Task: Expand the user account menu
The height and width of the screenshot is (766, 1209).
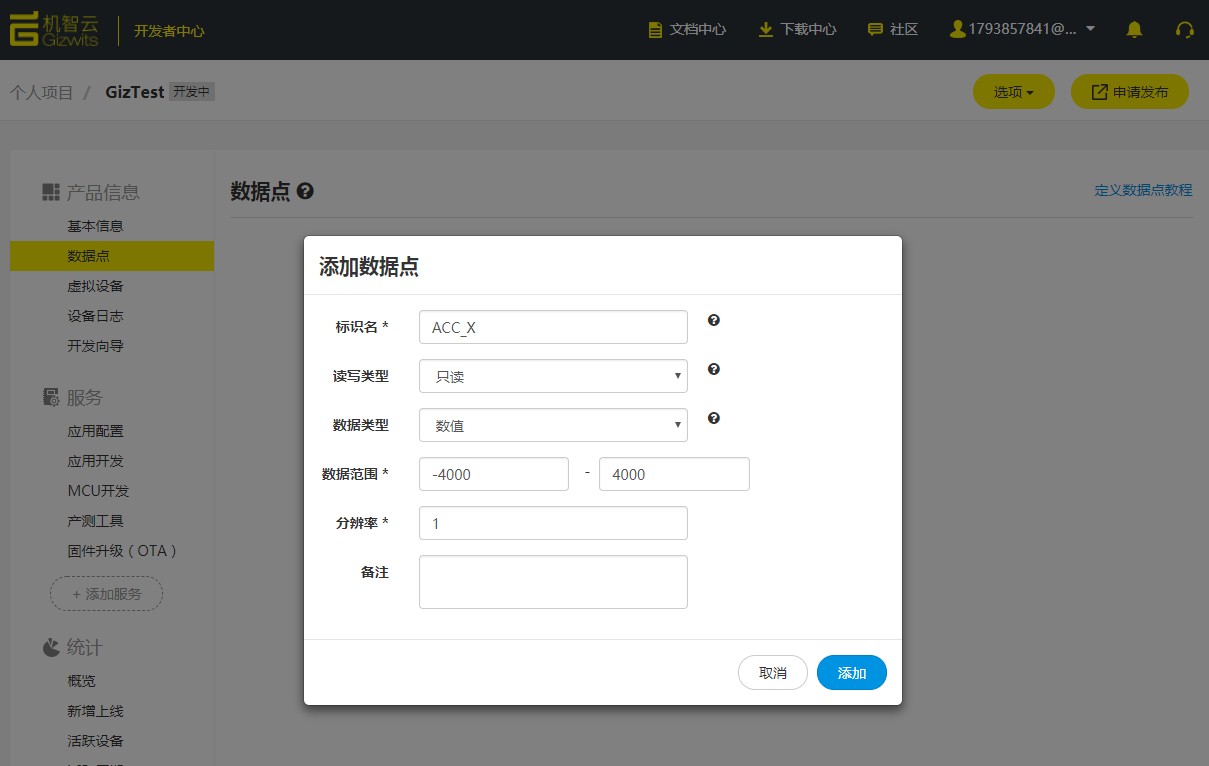Action: click(x=1022, y=29)
